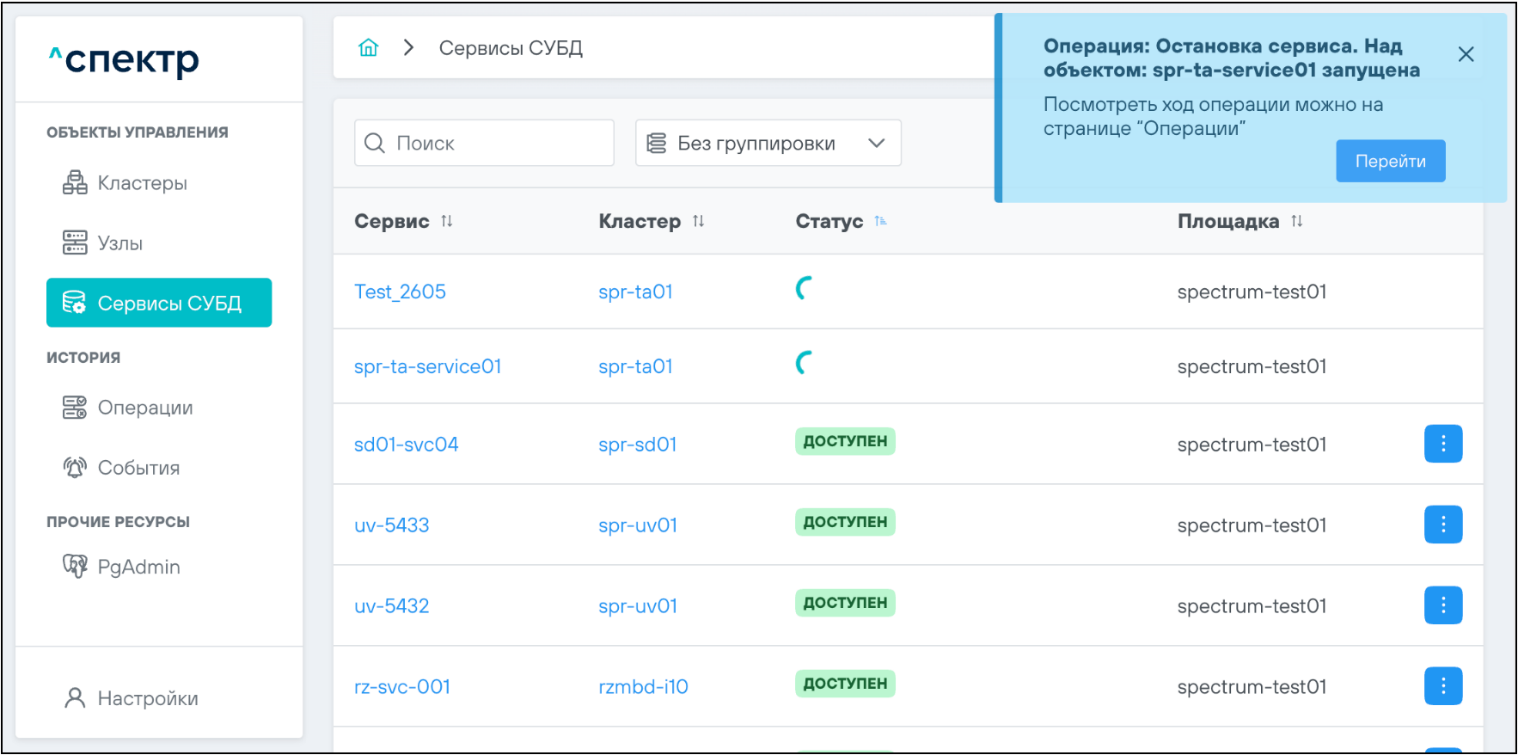1518x755 pixels.
Task: Open cluster link rzmbd-i10
Action: point(643,687)
